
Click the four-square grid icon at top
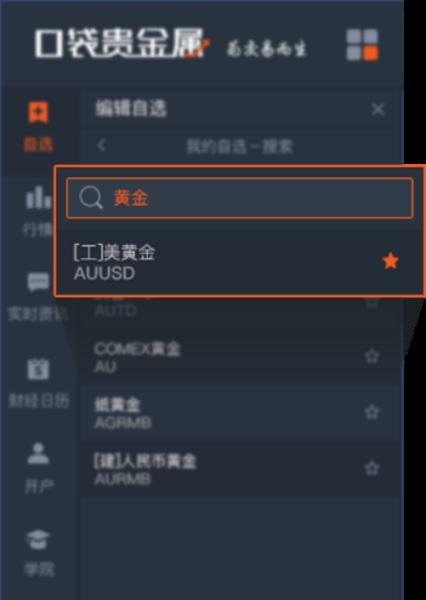pyautogui.click(x=362, y=45)
